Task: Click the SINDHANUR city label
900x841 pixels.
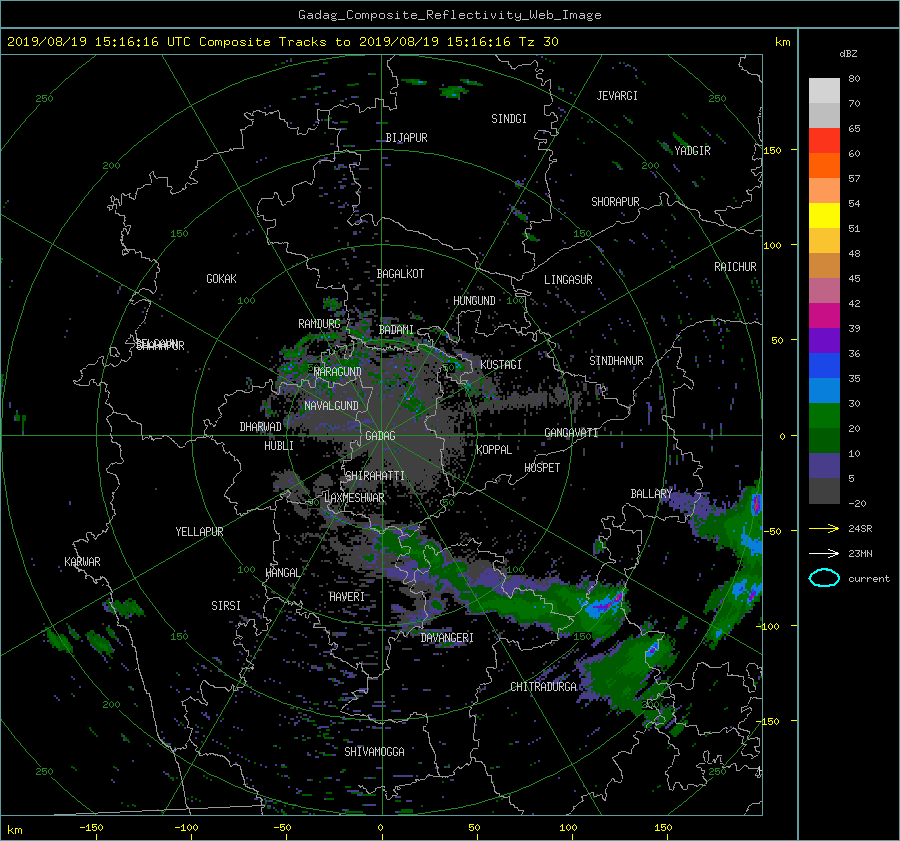Action: click(616, 361)
